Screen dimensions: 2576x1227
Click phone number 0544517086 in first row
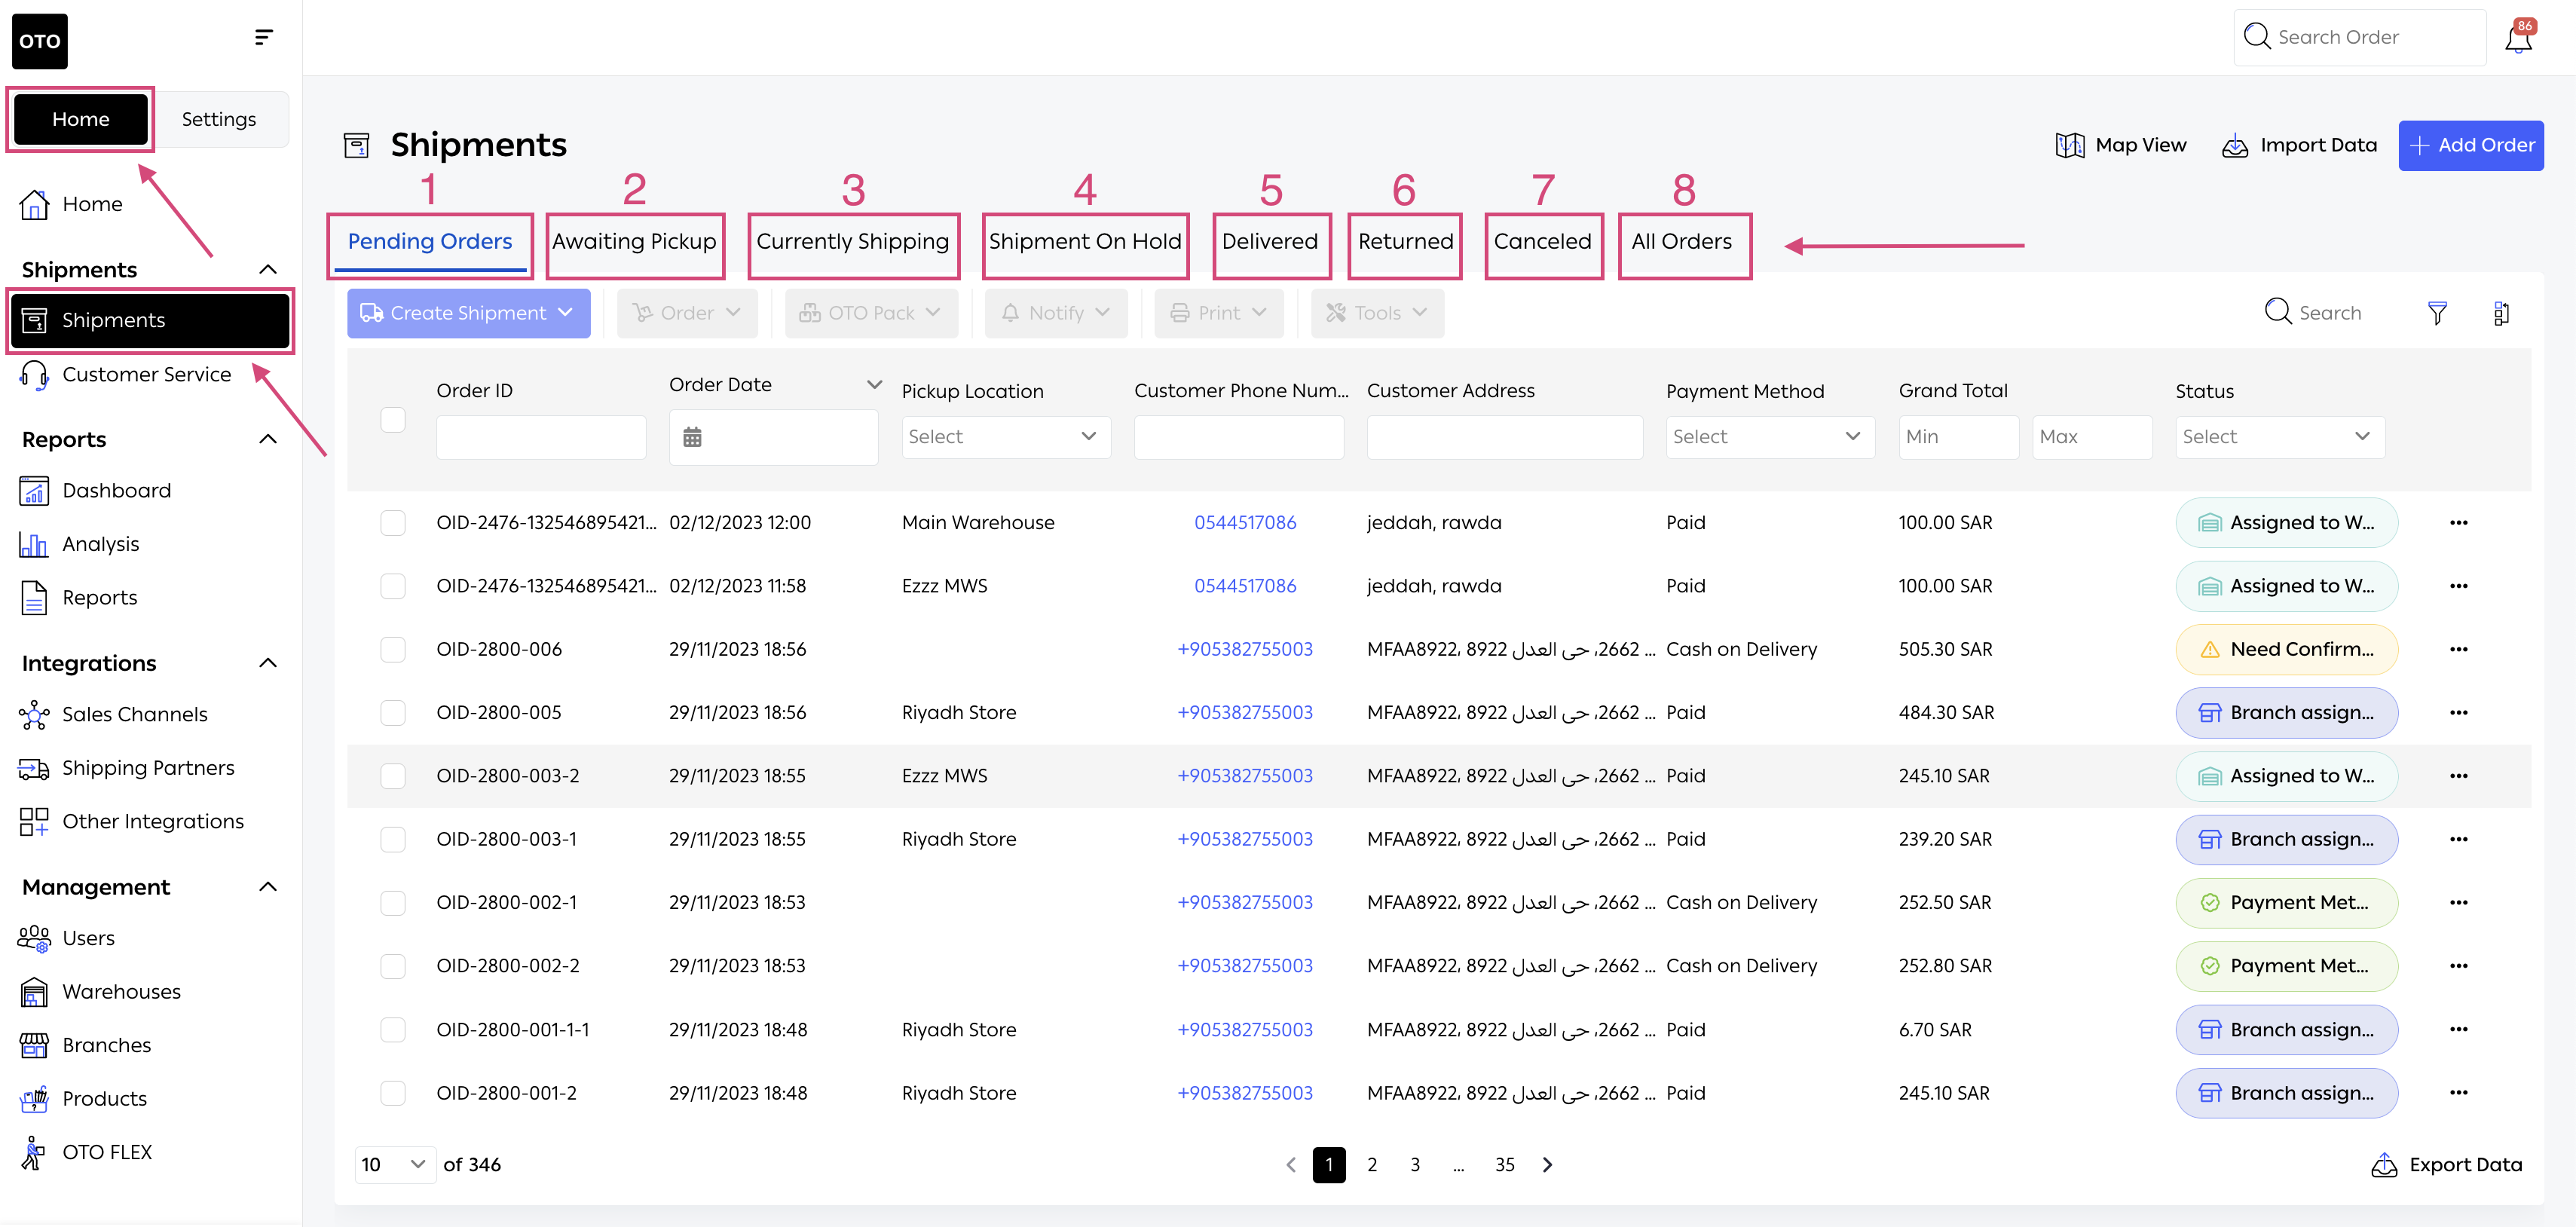tap(1244, 522)
